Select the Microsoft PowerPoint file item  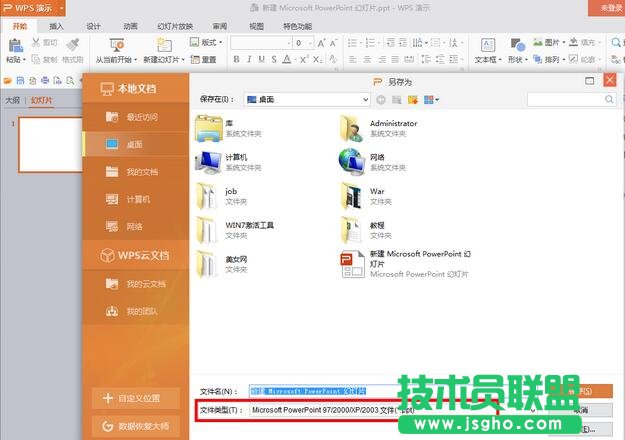click(405, 264)
